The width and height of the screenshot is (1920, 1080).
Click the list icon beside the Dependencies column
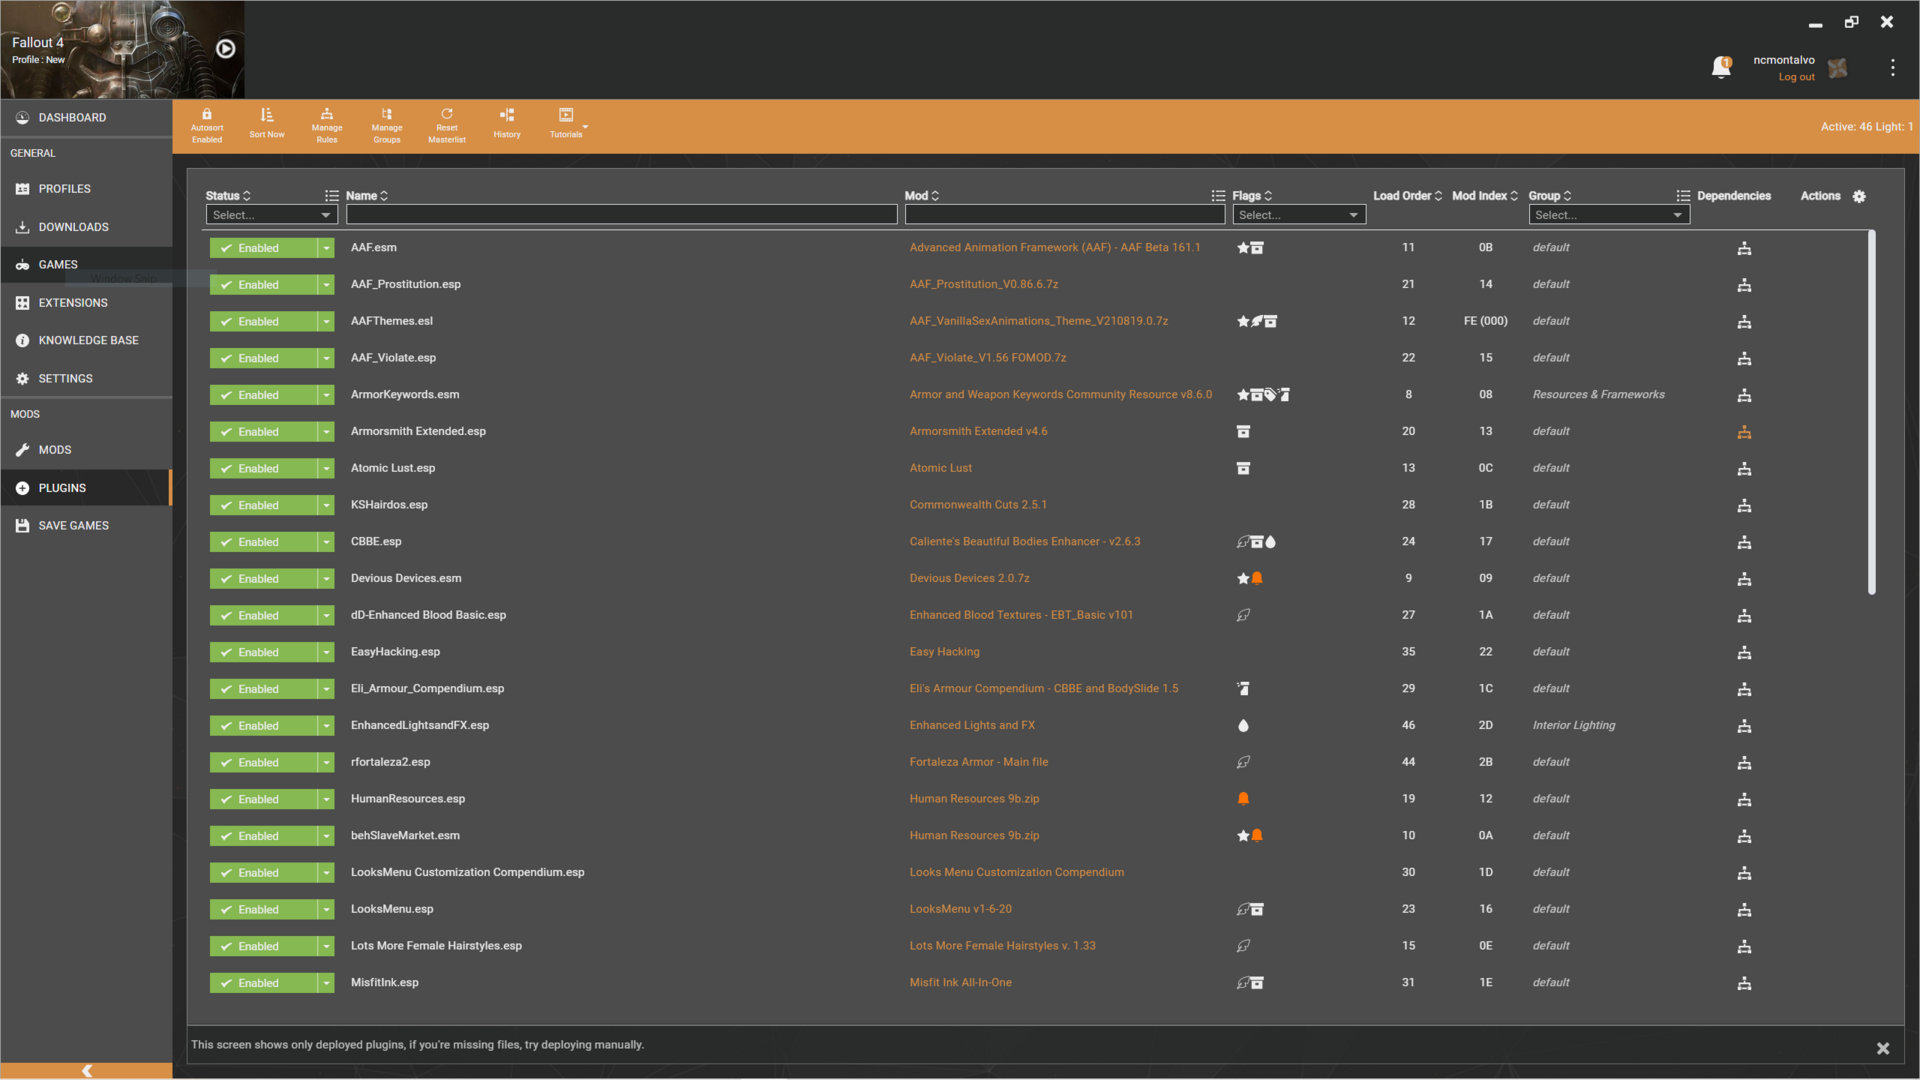(1683, 196)
